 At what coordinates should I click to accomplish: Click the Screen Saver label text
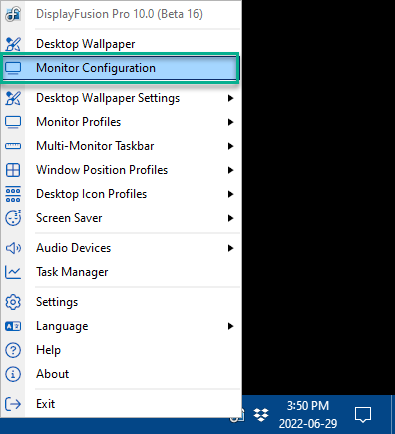click(x=69, y=218)
